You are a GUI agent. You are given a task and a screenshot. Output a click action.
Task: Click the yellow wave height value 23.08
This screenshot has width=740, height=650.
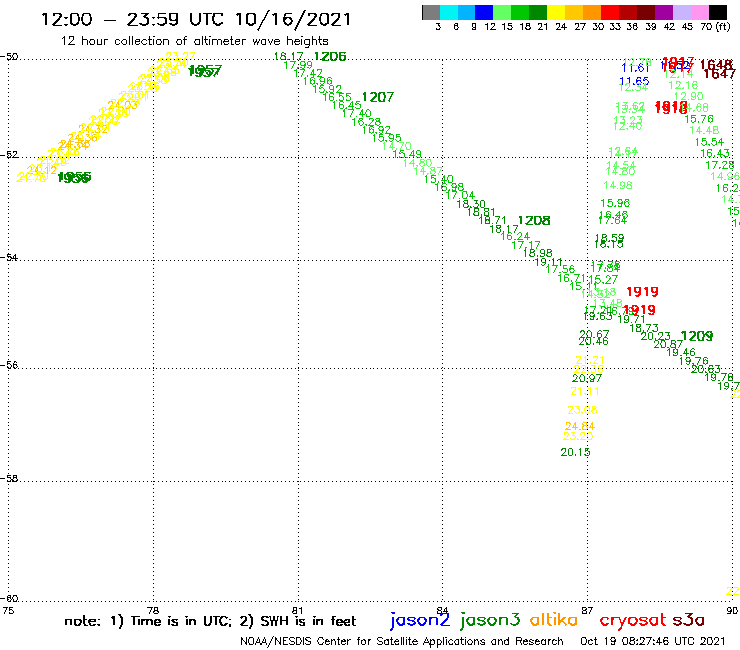tap(582, 410)
